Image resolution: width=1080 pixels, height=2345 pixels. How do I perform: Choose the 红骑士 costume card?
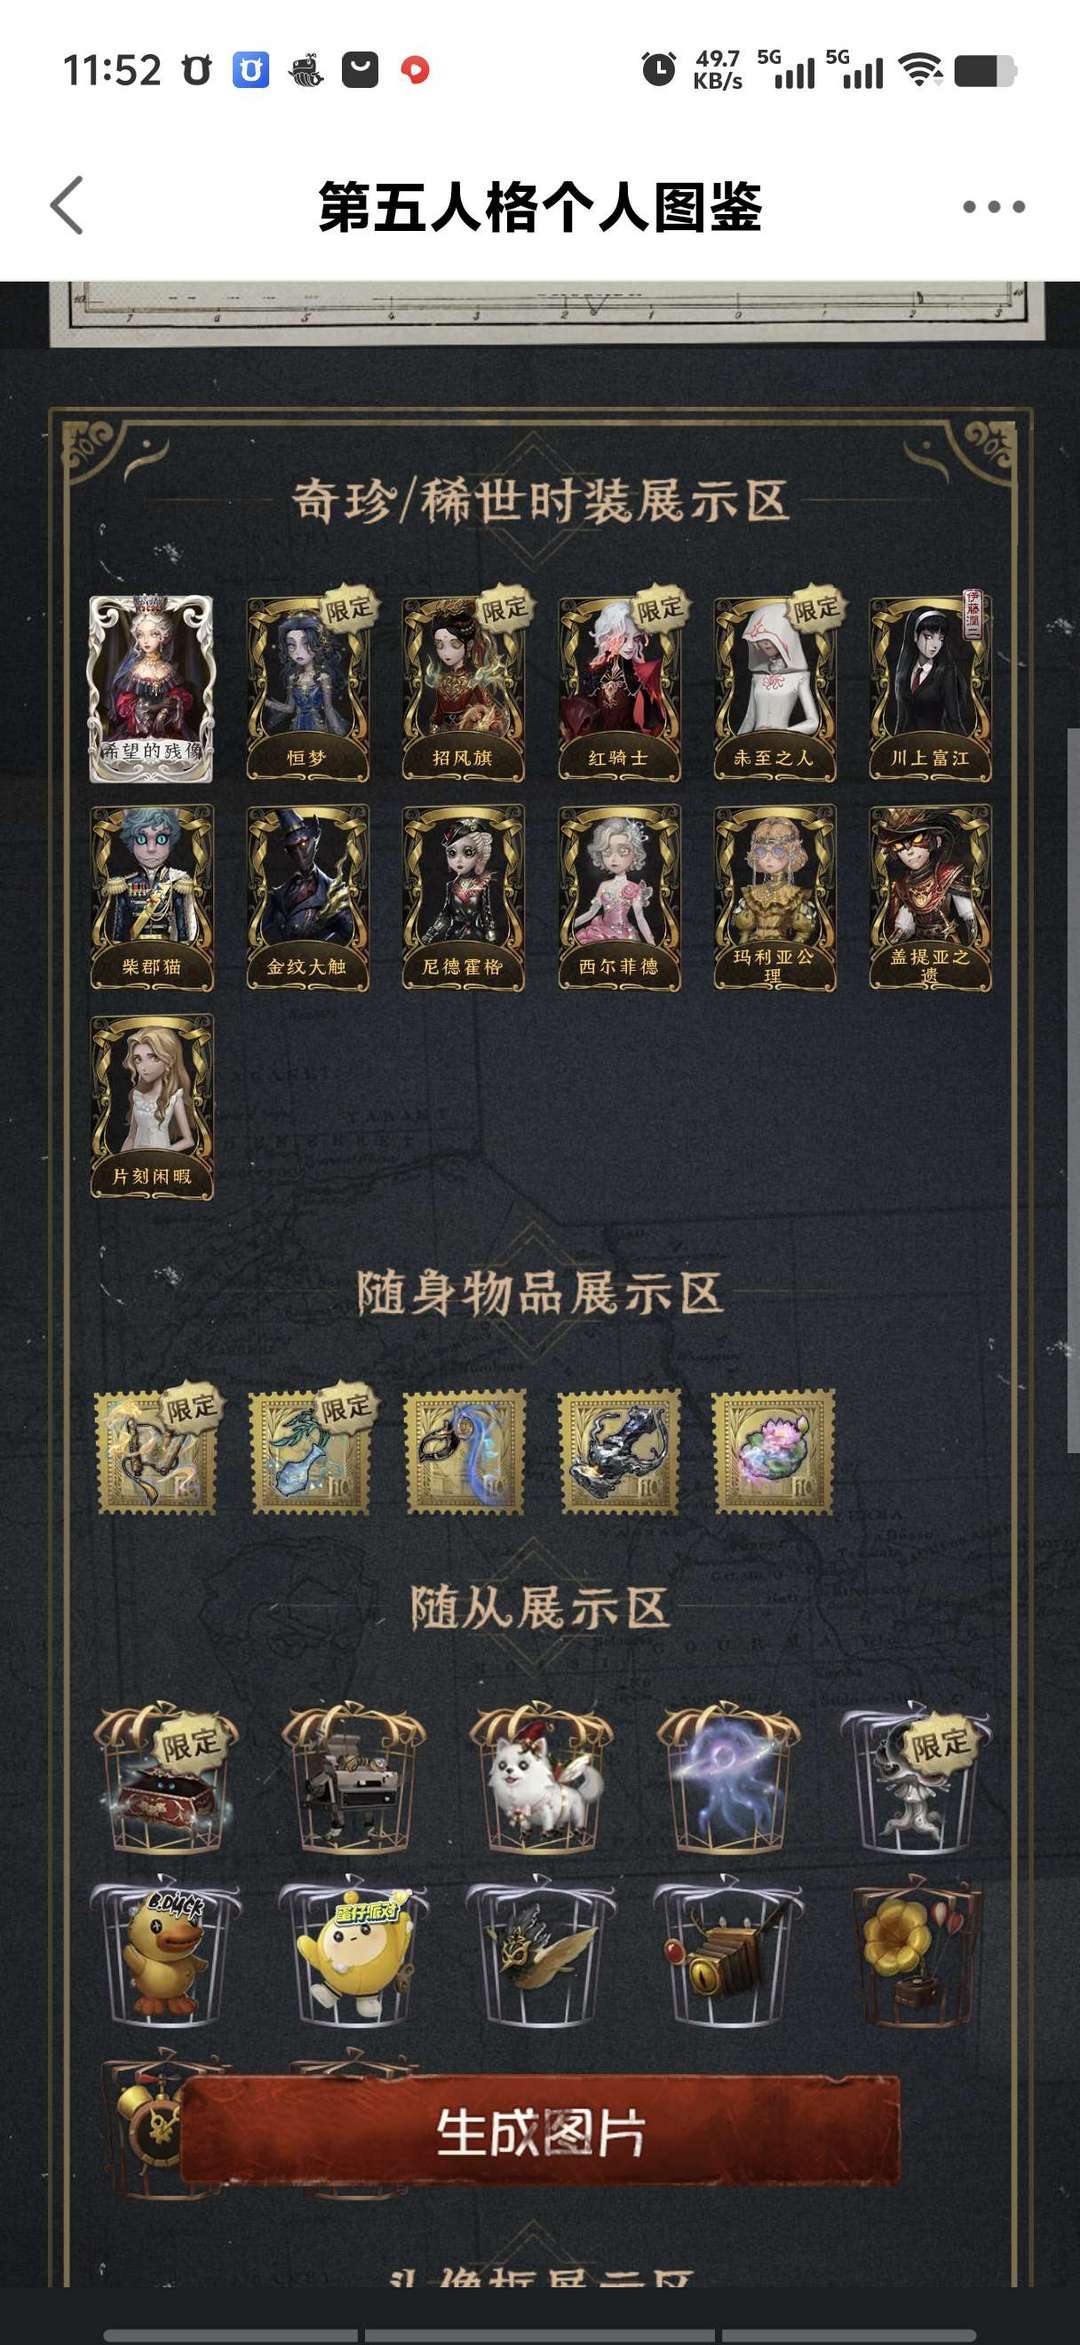click(x=619, y=688)
